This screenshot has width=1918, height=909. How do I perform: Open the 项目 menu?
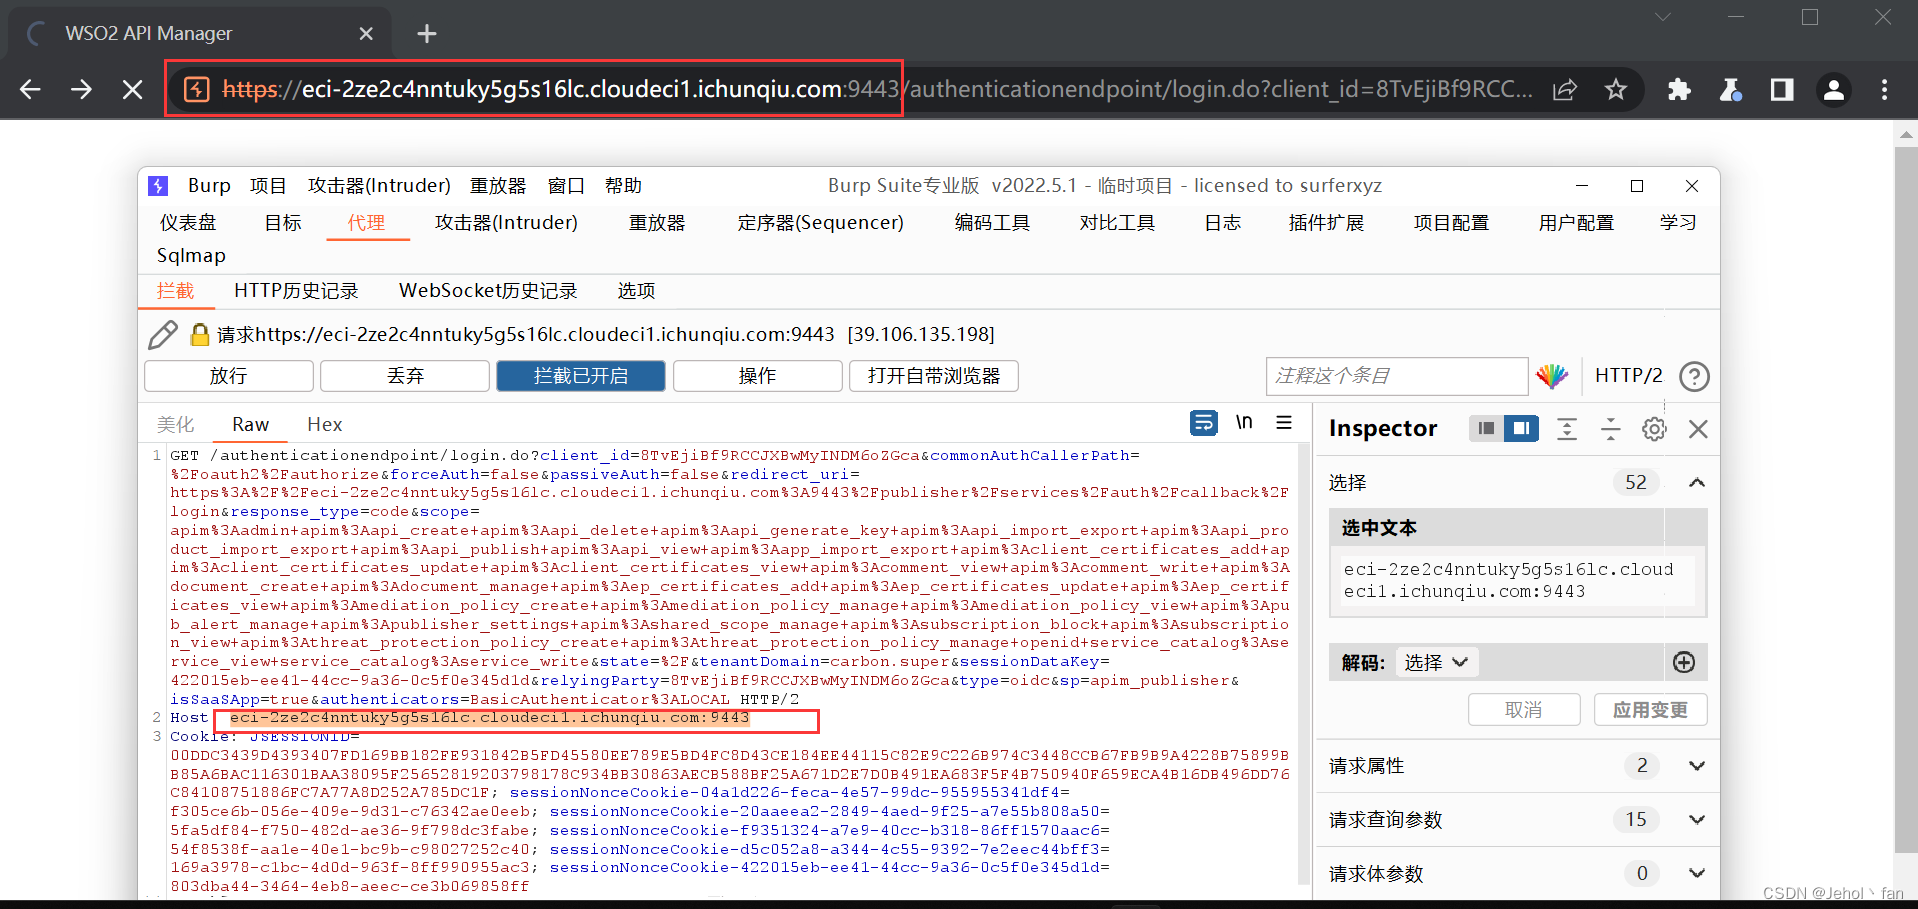[268, 186]
